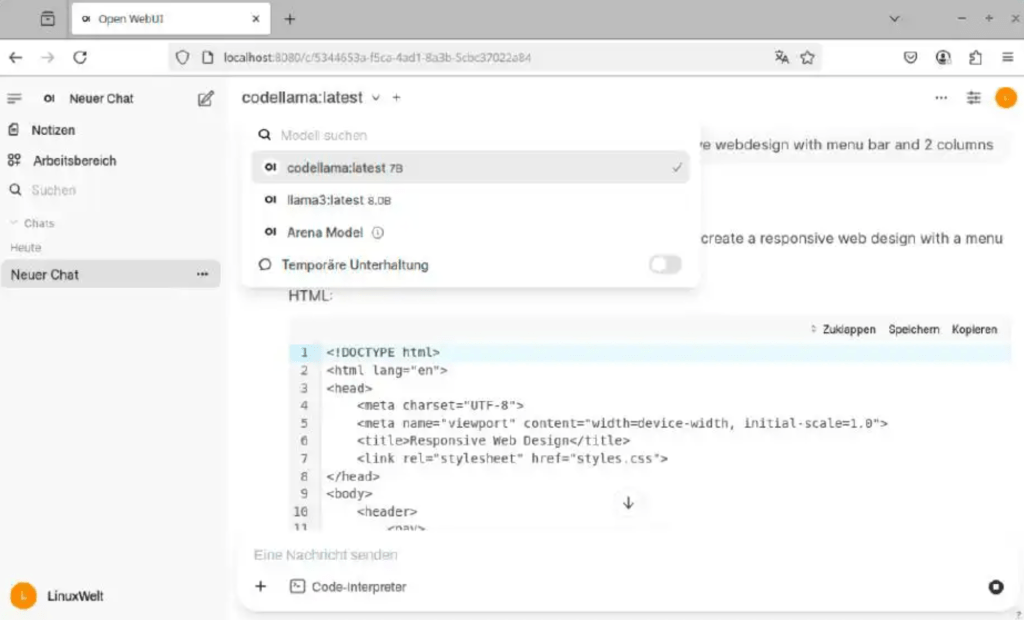Click Kopieren to copy the code

click(973, 329)
